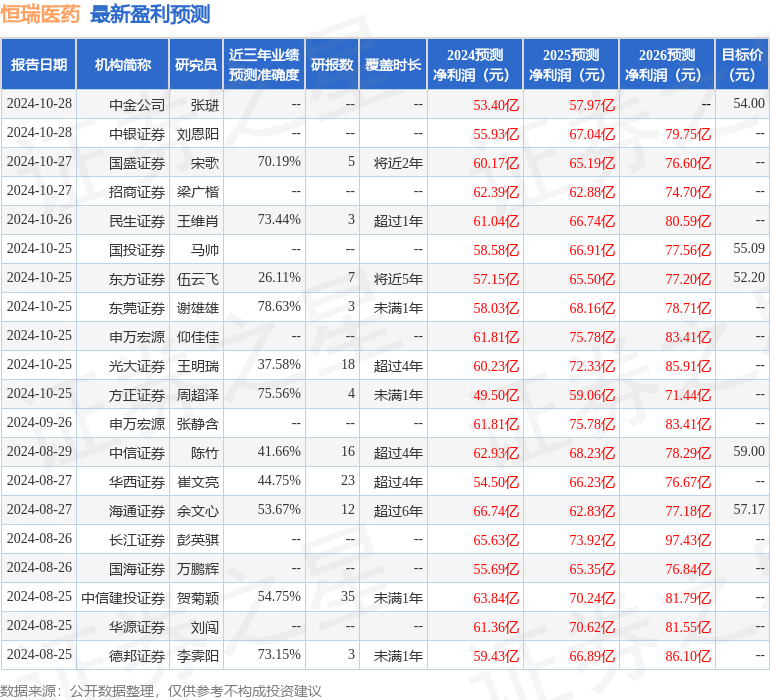This screenshot has height=700, width=770.
Task: Click accuracy value 70.19%
Action: tap(279, 161)
